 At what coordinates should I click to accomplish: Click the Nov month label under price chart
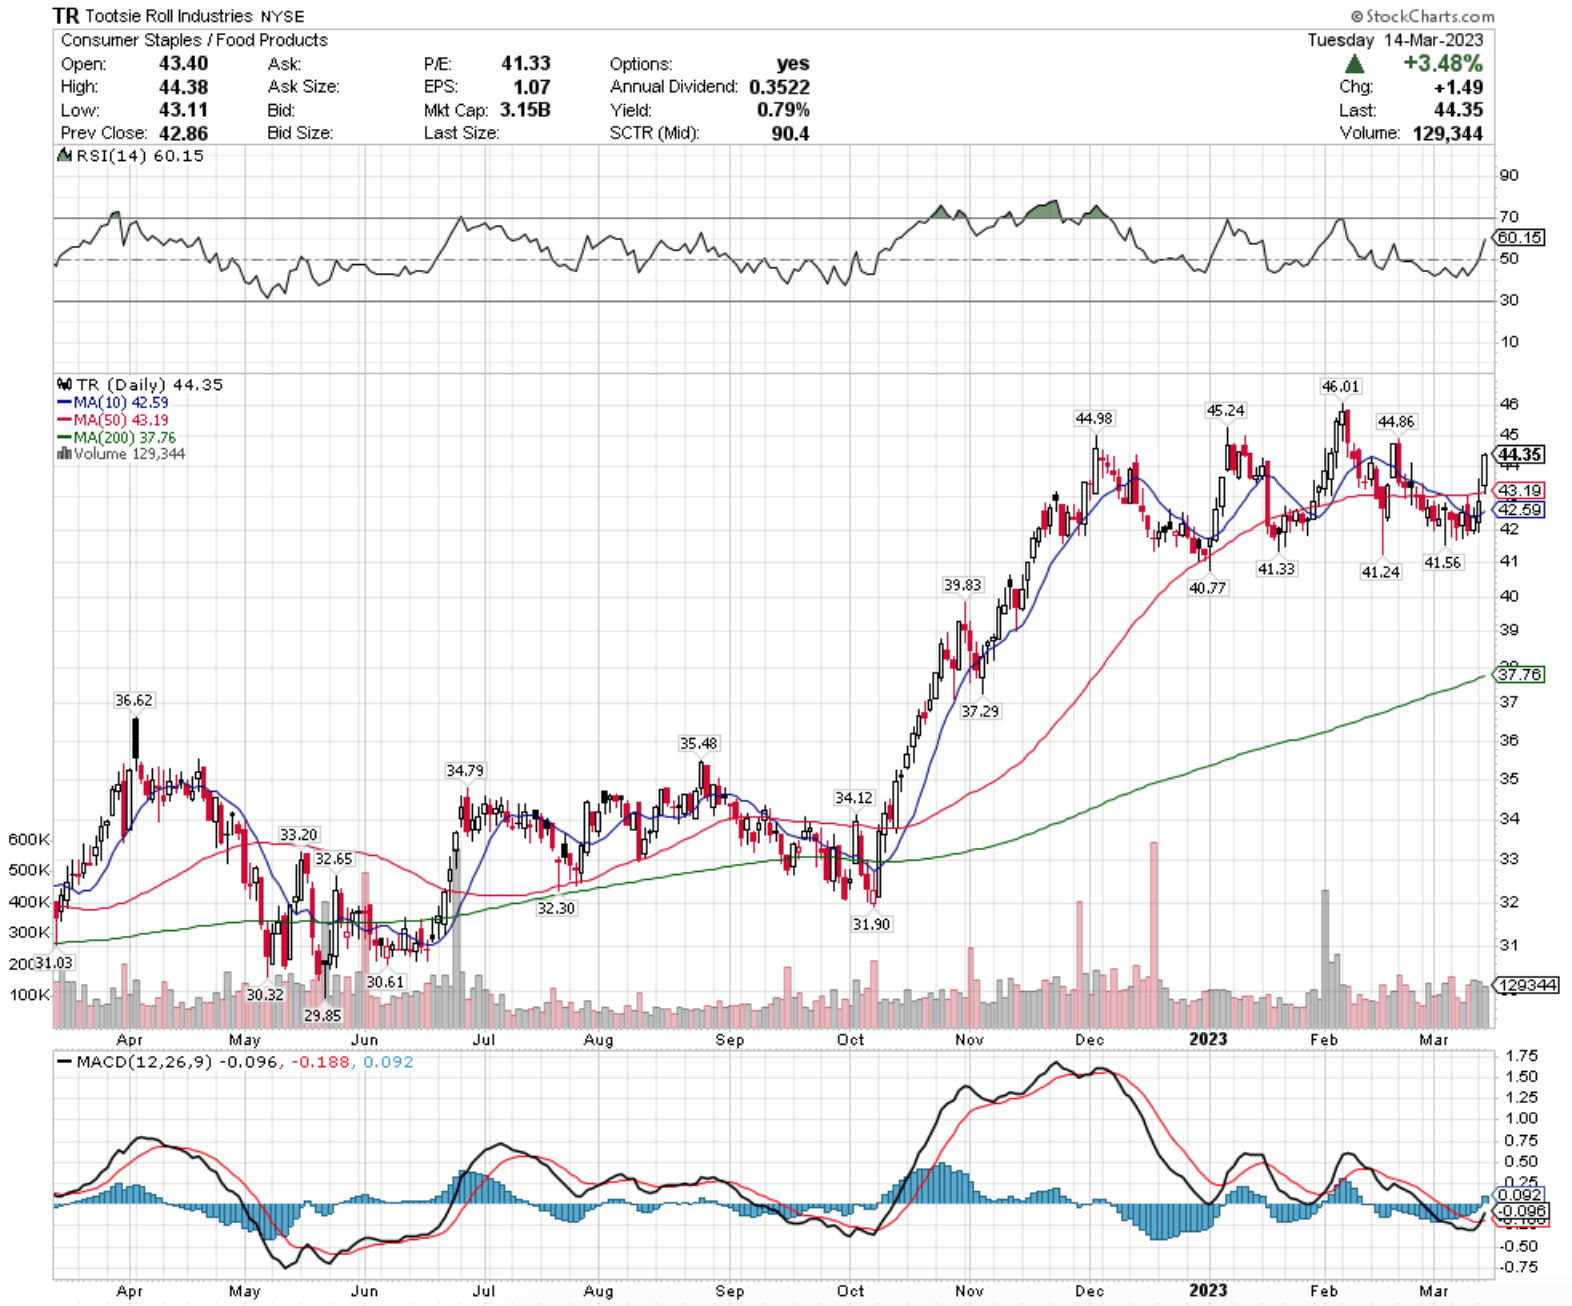pos(969,1040)
